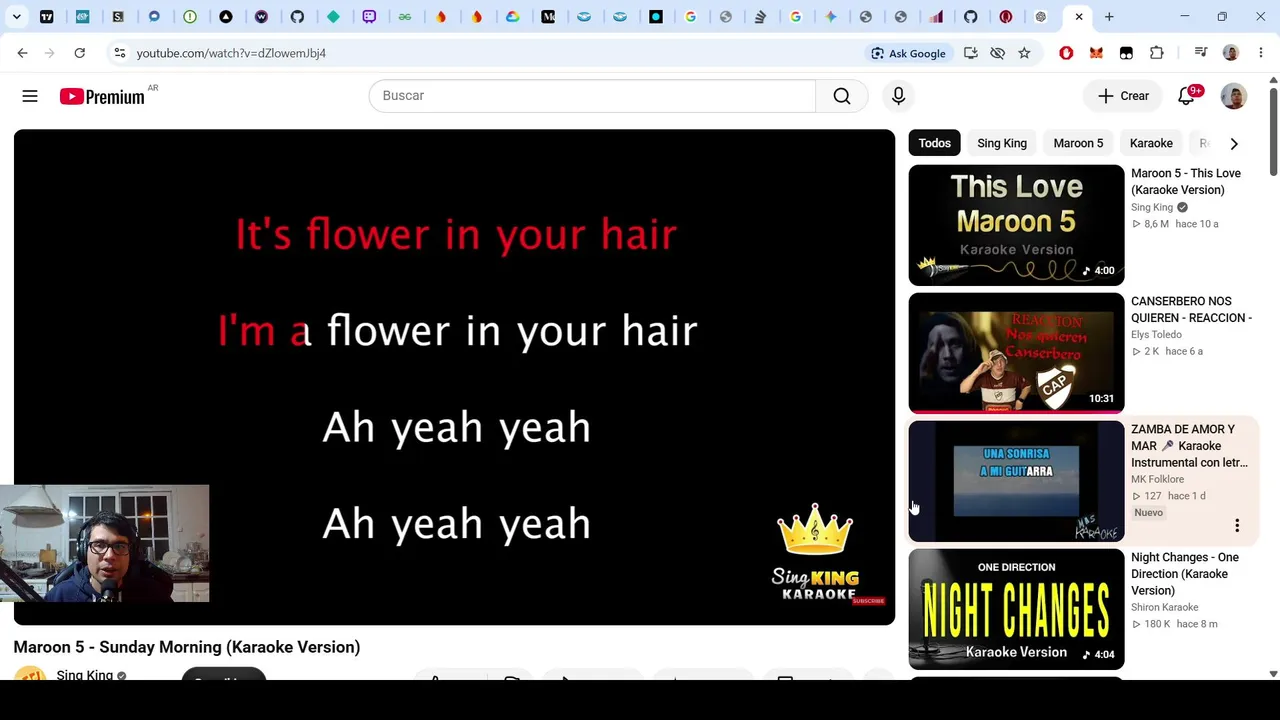Image resolution: width=1280 pixels, height=720 pixels.
Task: Click the video player to pause
Action: click(x=454, y=377)
